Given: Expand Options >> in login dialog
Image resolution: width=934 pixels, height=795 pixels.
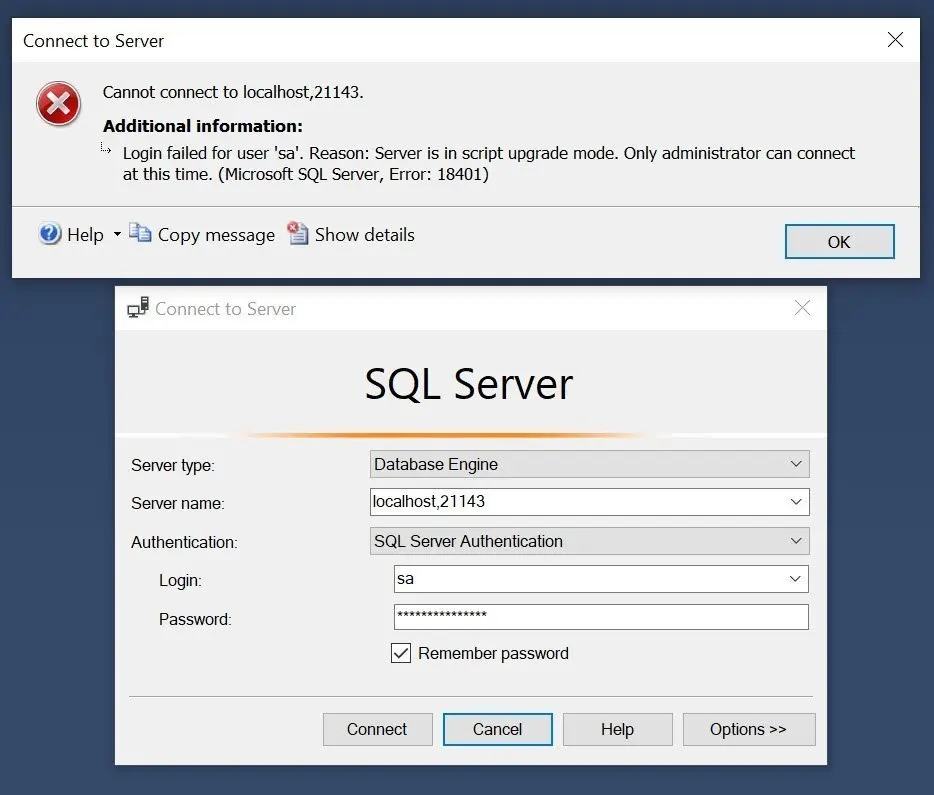Looking at the screenshot, I should 749,729.
